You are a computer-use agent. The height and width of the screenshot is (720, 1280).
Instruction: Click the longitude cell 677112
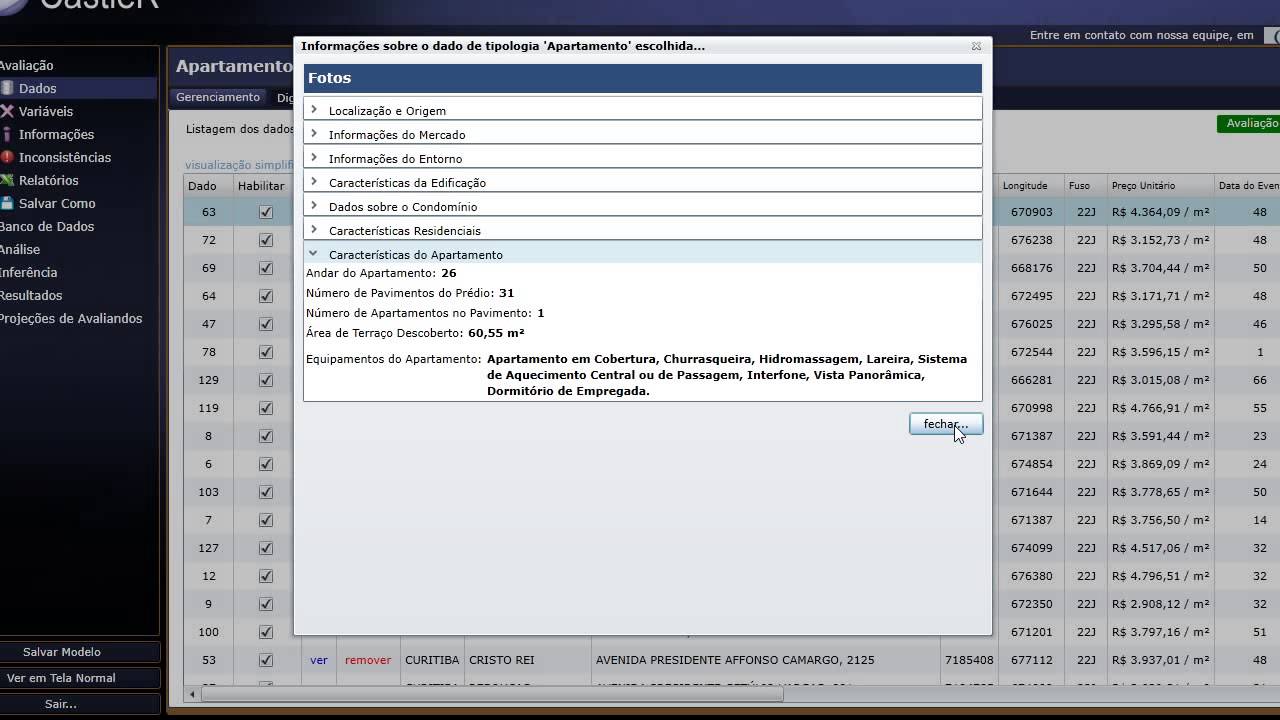(1031, 660)
